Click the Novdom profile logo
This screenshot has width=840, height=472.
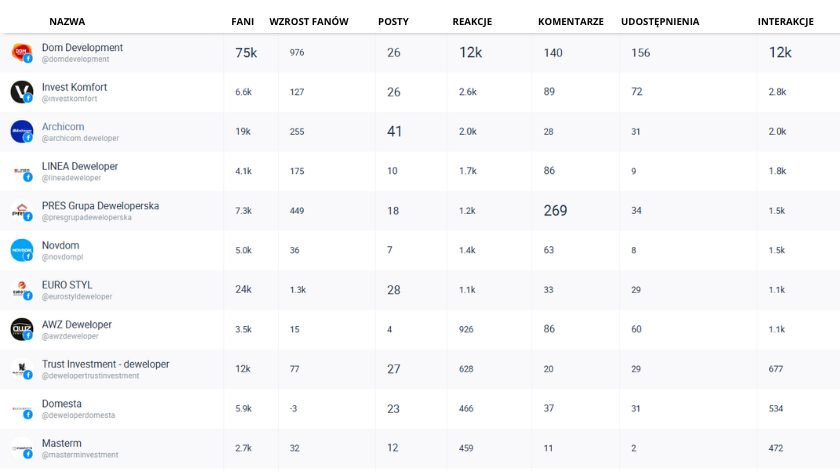(x=21, y=250)
